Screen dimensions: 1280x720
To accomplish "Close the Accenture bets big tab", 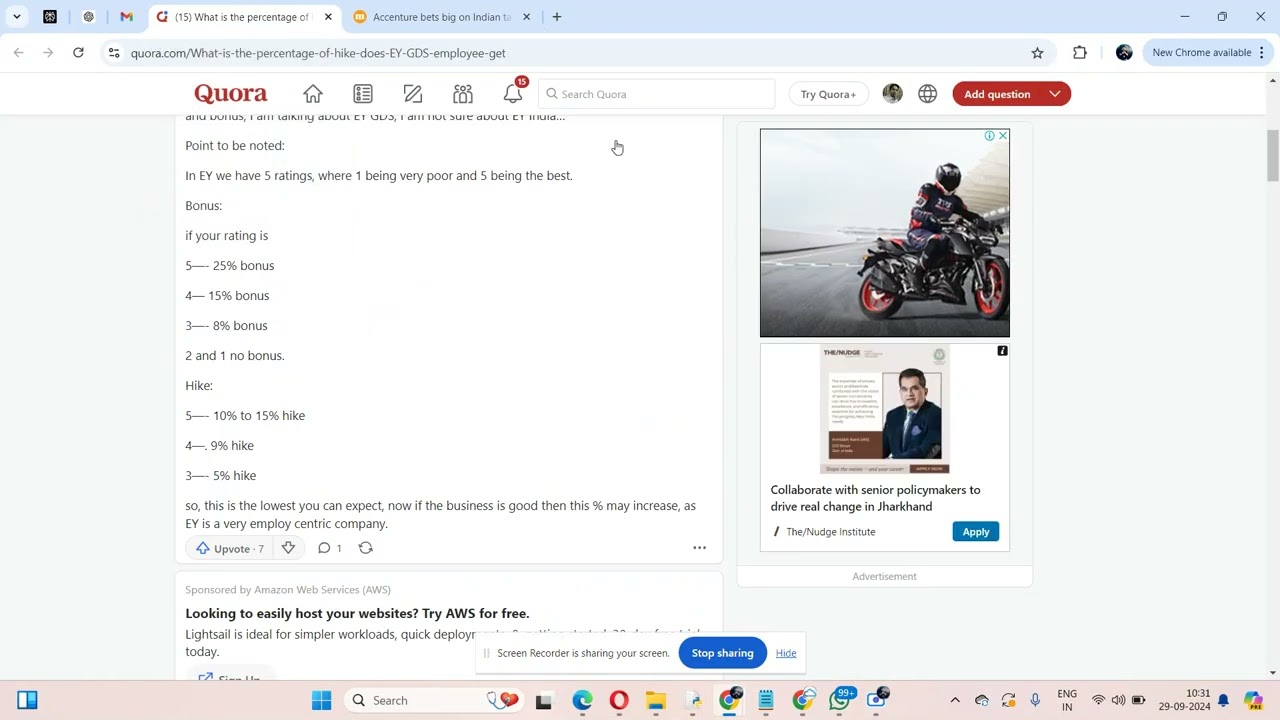I will pos(527,17).
